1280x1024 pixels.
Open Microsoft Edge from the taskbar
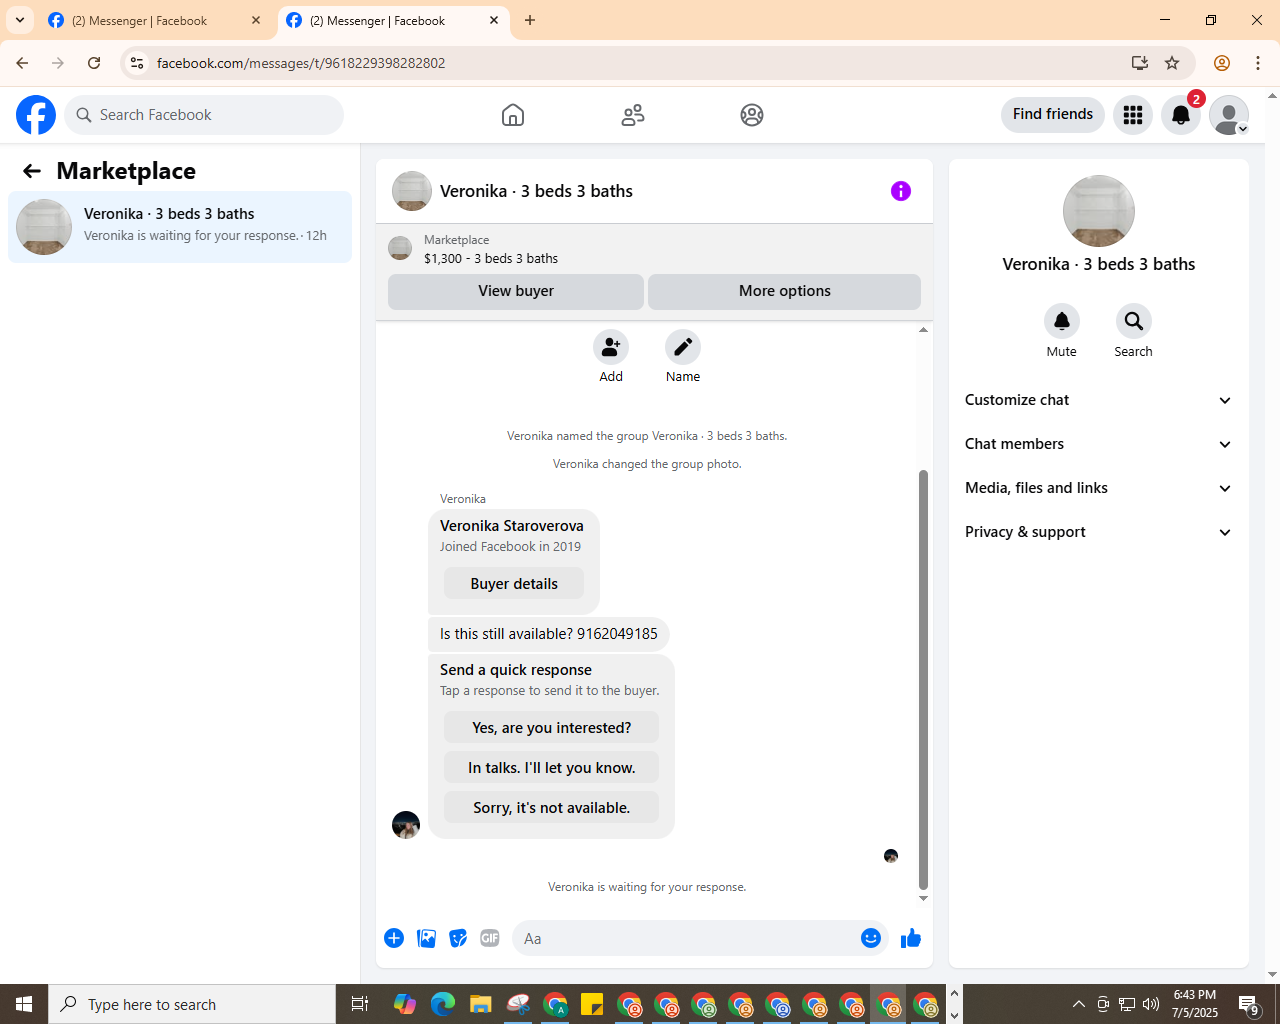click(x=442, y=1004)
